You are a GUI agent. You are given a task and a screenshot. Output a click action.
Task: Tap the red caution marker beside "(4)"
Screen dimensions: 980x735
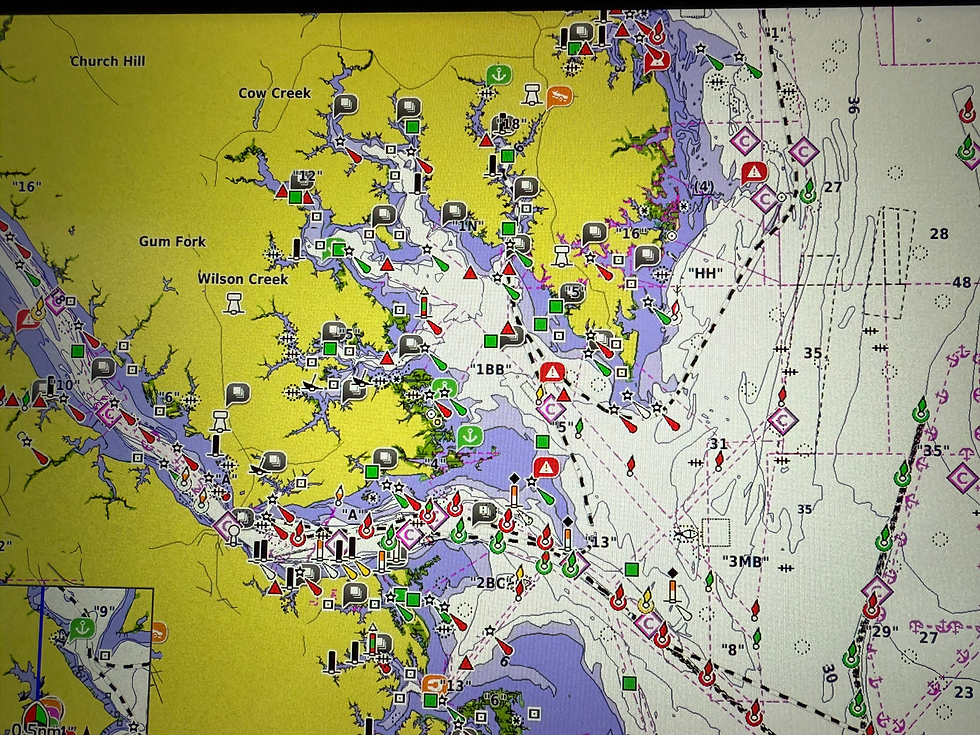(754, 171)
